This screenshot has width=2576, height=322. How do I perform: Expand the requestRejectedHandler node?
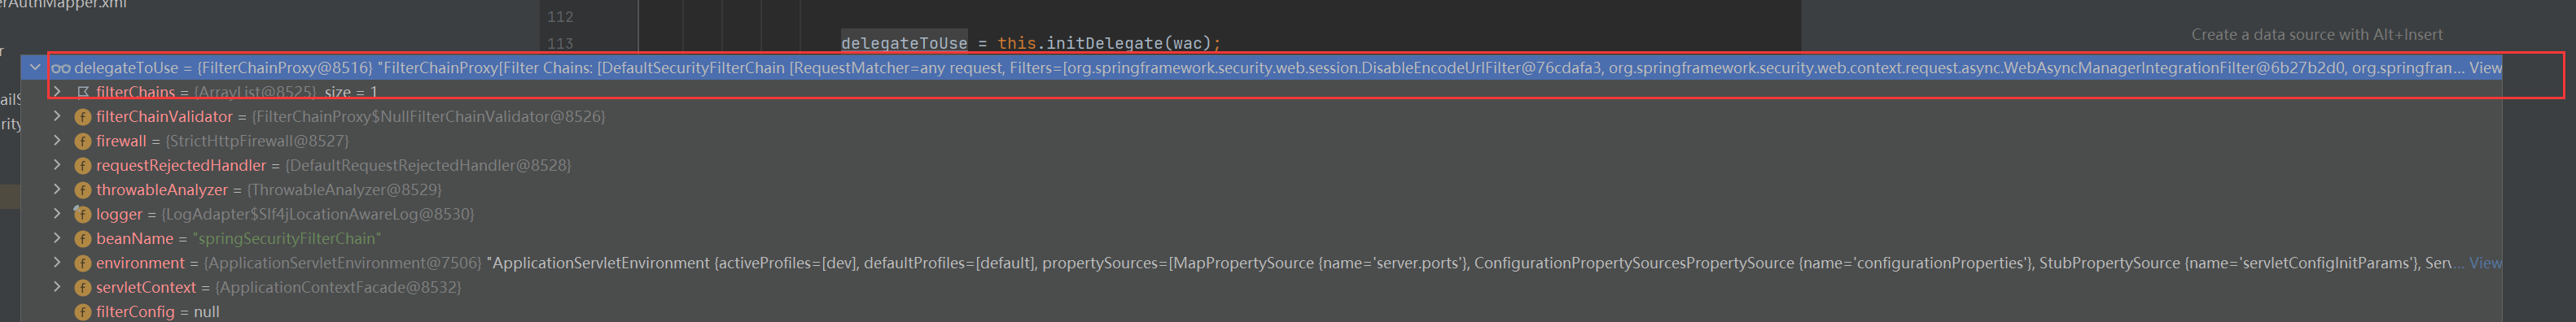click(x=57, y=165)
